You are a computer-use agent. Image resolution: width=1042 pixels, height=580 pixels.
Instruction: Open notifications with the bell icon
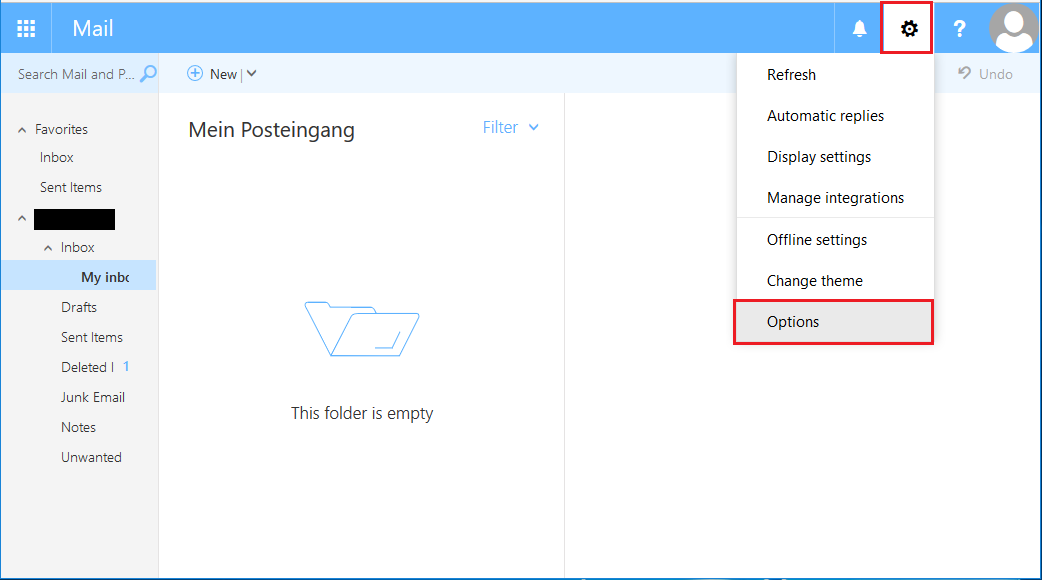(x=858, y=28)
